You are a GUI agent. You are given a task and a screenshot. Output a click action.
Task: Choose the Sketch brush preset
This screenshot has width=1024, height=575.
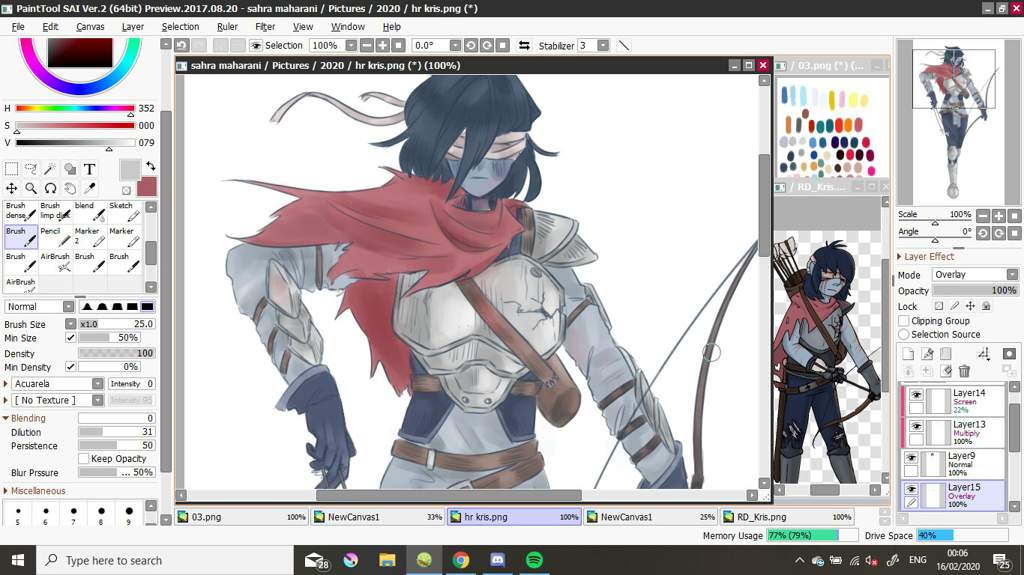[124, 211]
